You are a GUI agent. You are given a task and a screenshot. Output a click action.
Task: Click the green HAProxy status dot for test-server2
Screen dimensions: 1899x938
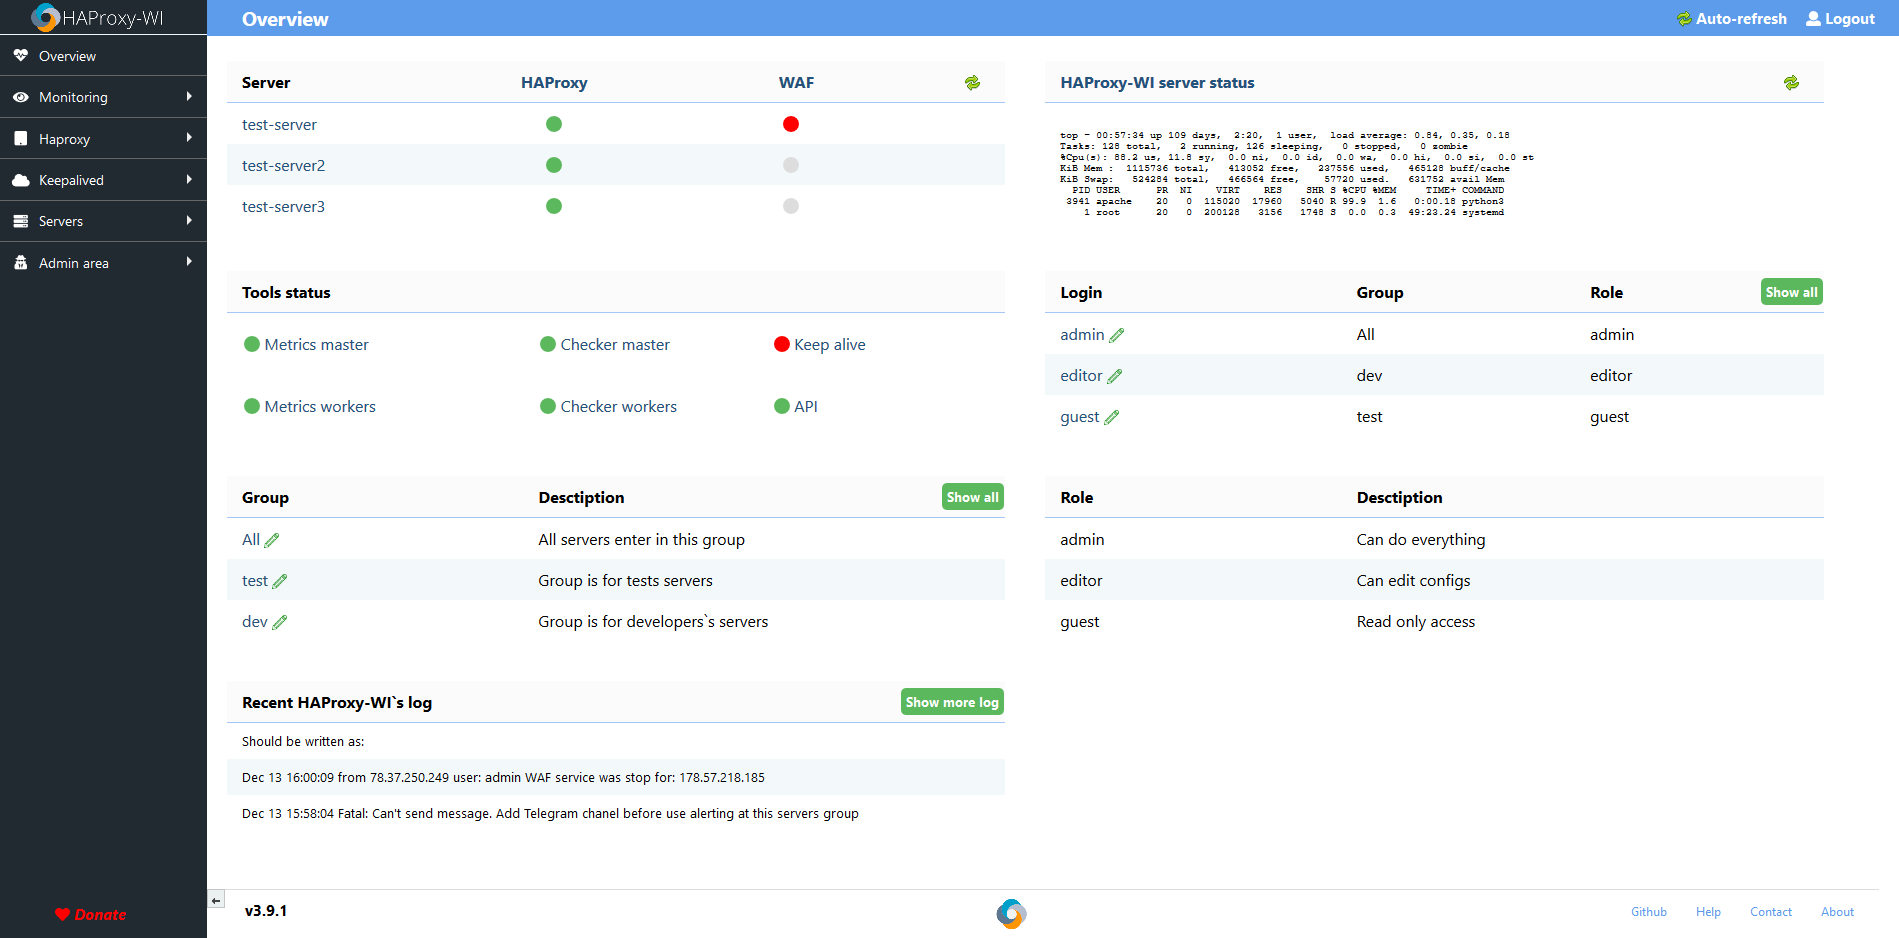point(554,165)
